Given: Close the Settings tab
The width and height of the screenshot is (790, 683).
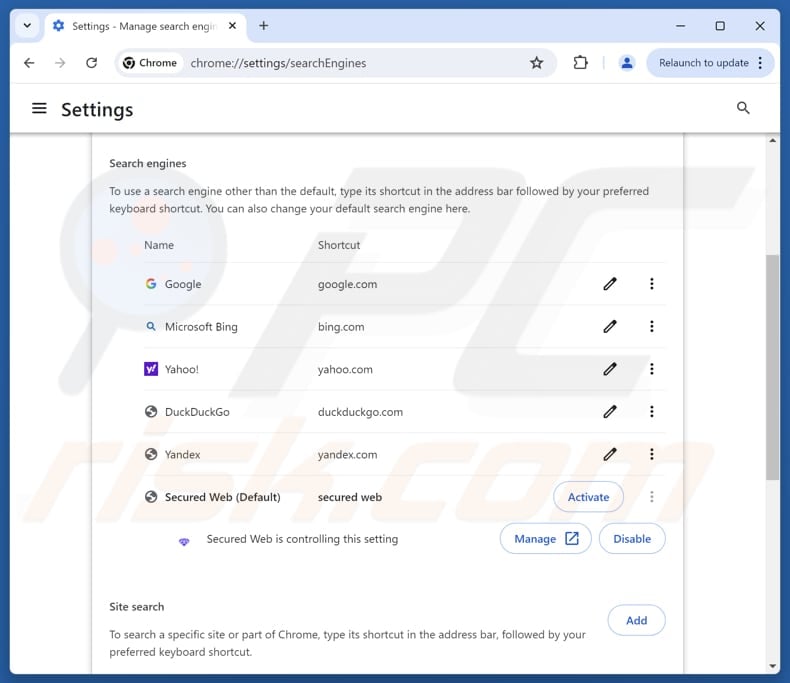Looking at the screenshot, I should [232, 26].
